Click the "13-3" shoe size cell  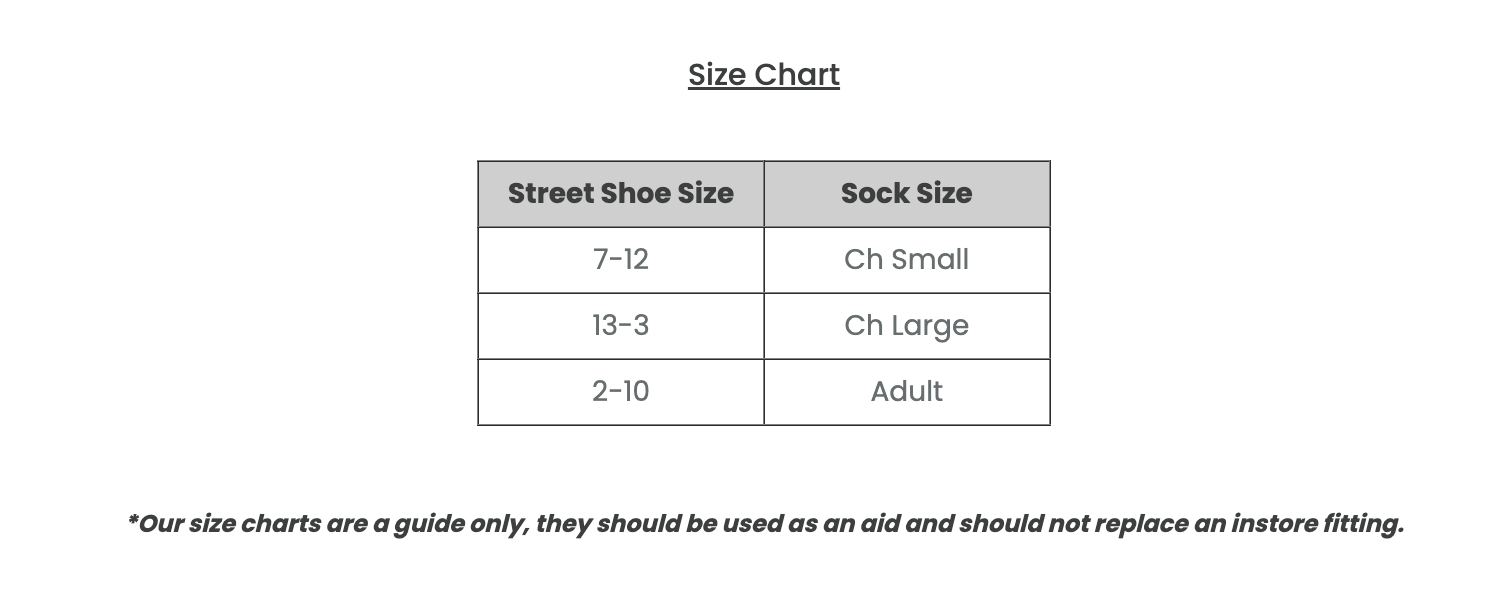pos(620,326)
